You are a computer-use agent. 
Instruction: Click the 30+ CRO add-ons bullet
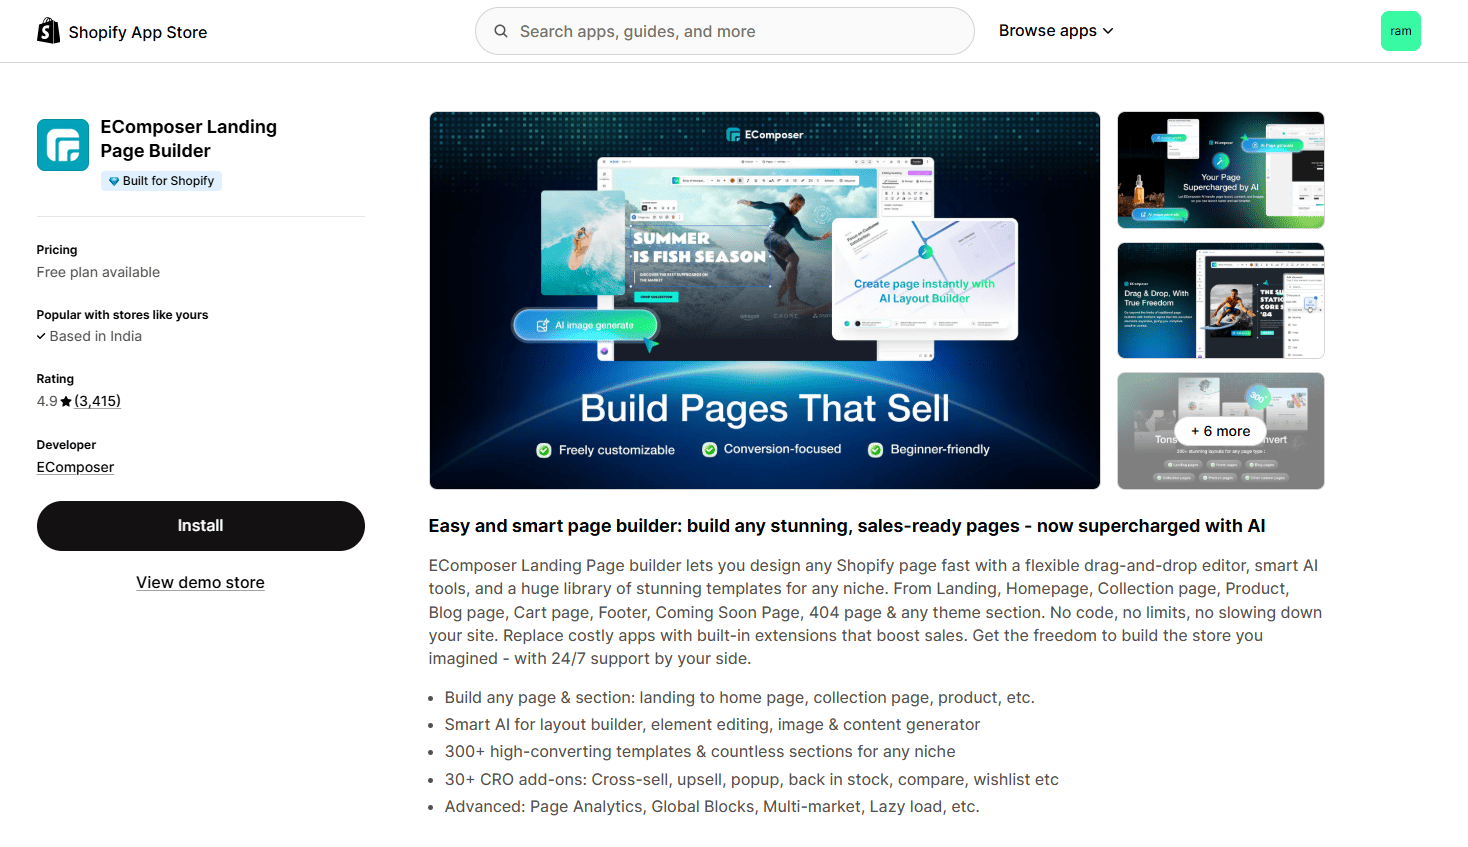(x=751, y=780)
